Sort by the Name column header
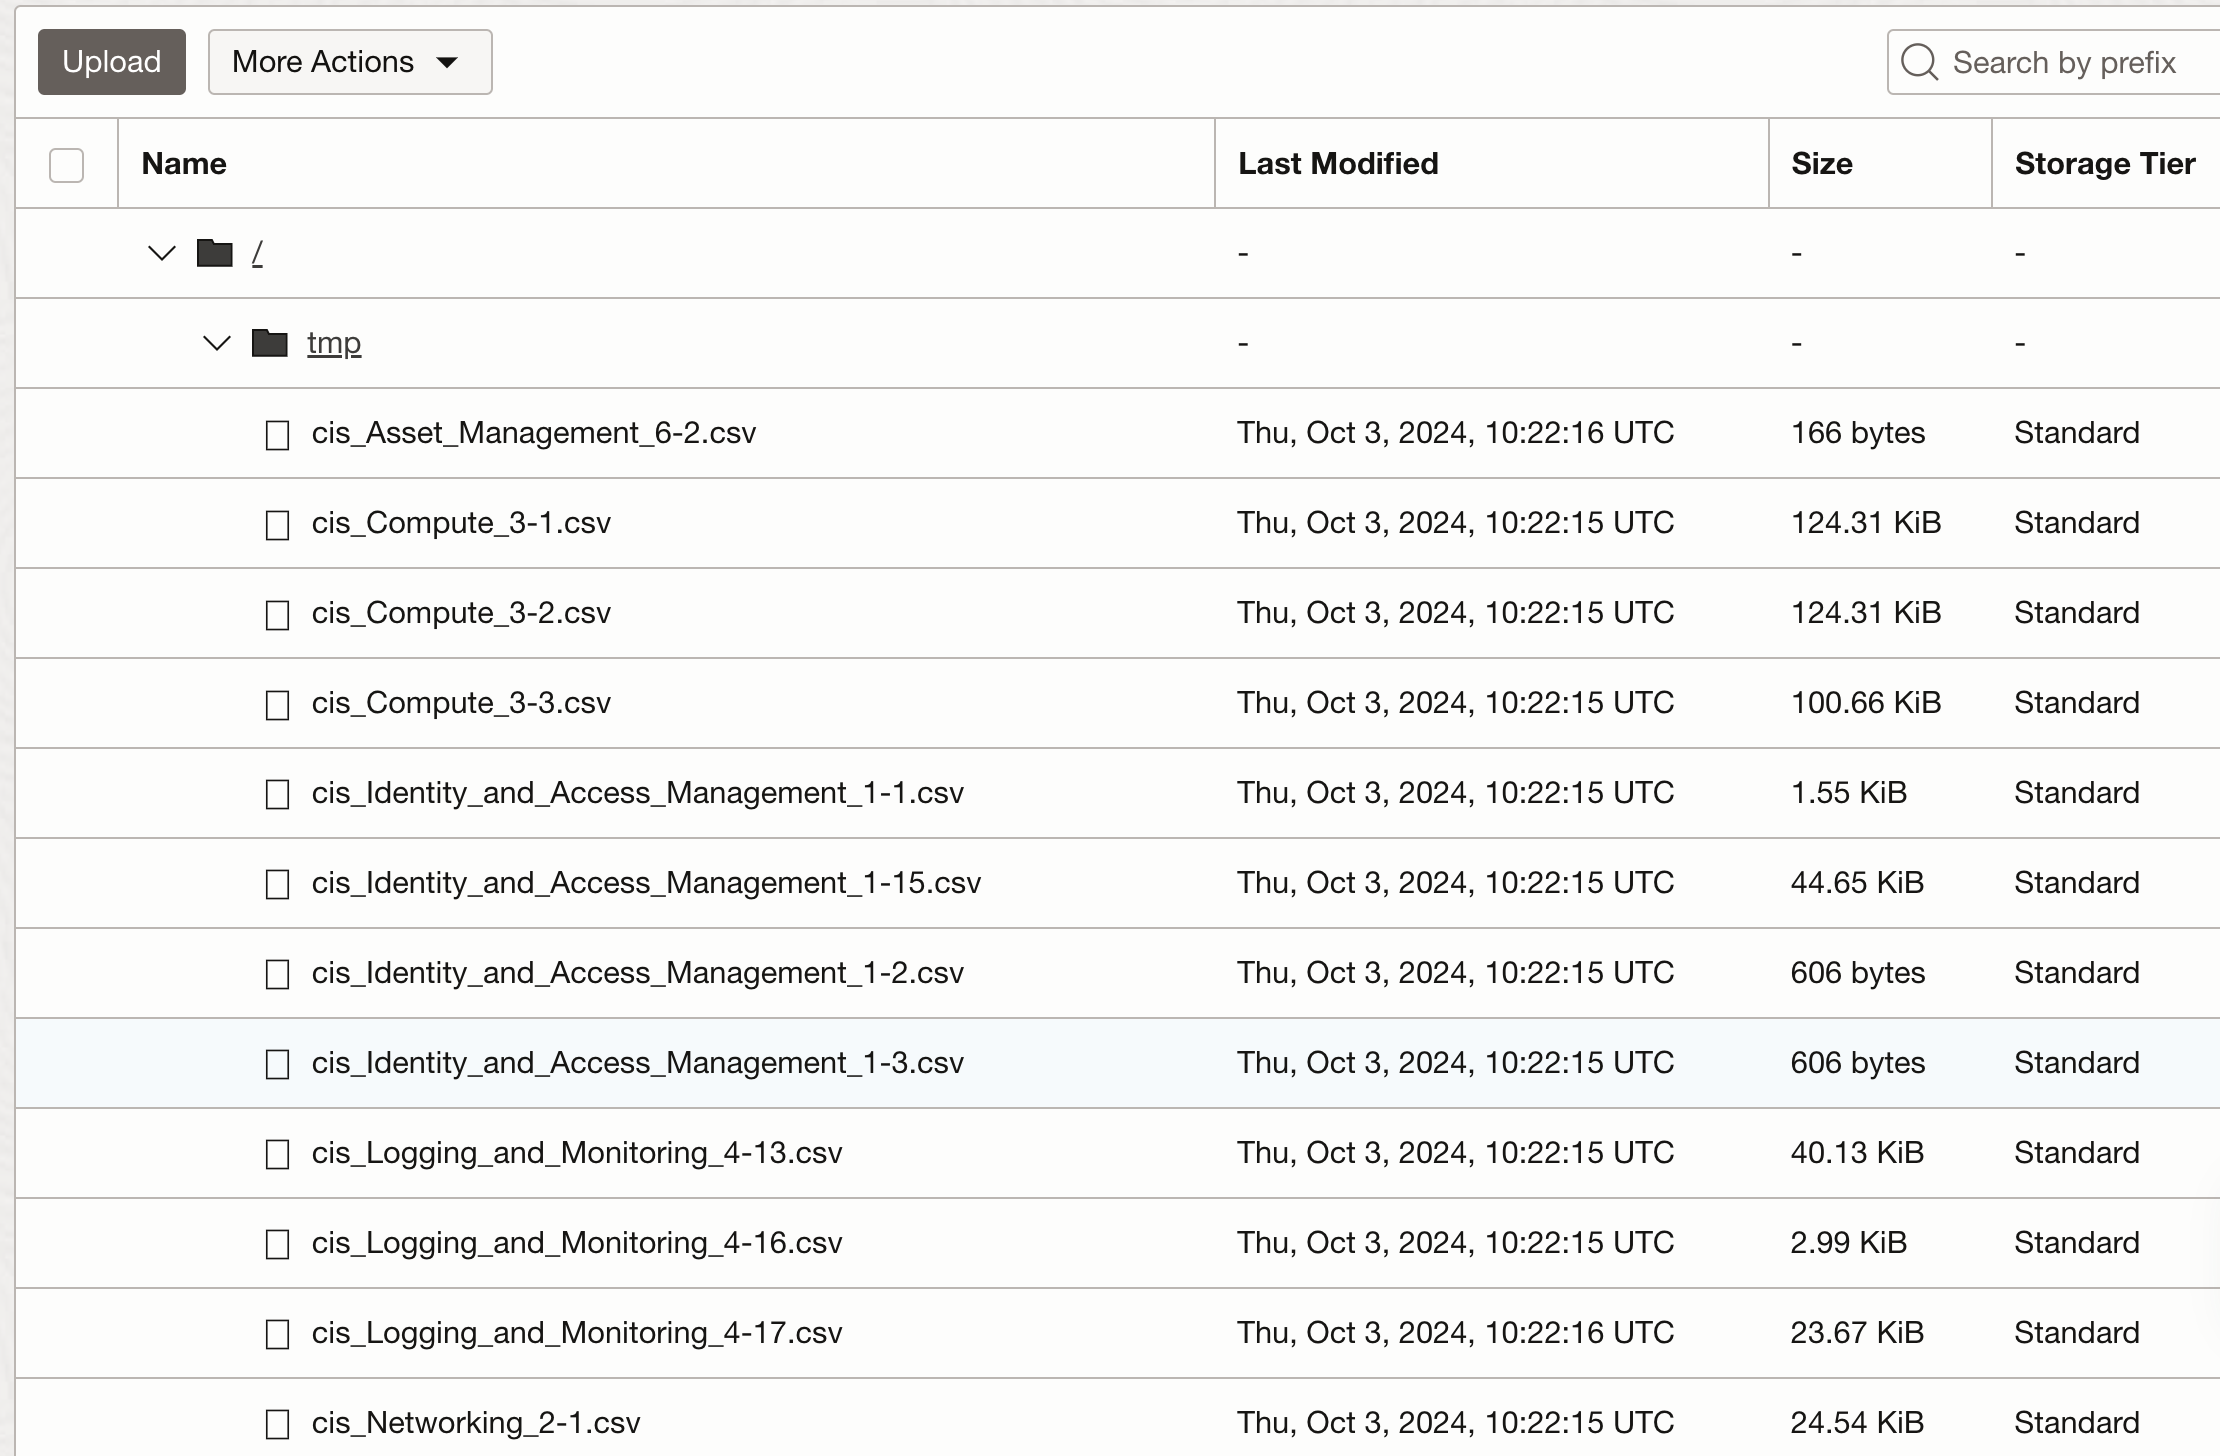This screenshot has width=2220, height=1456. [x=184, y=164]
